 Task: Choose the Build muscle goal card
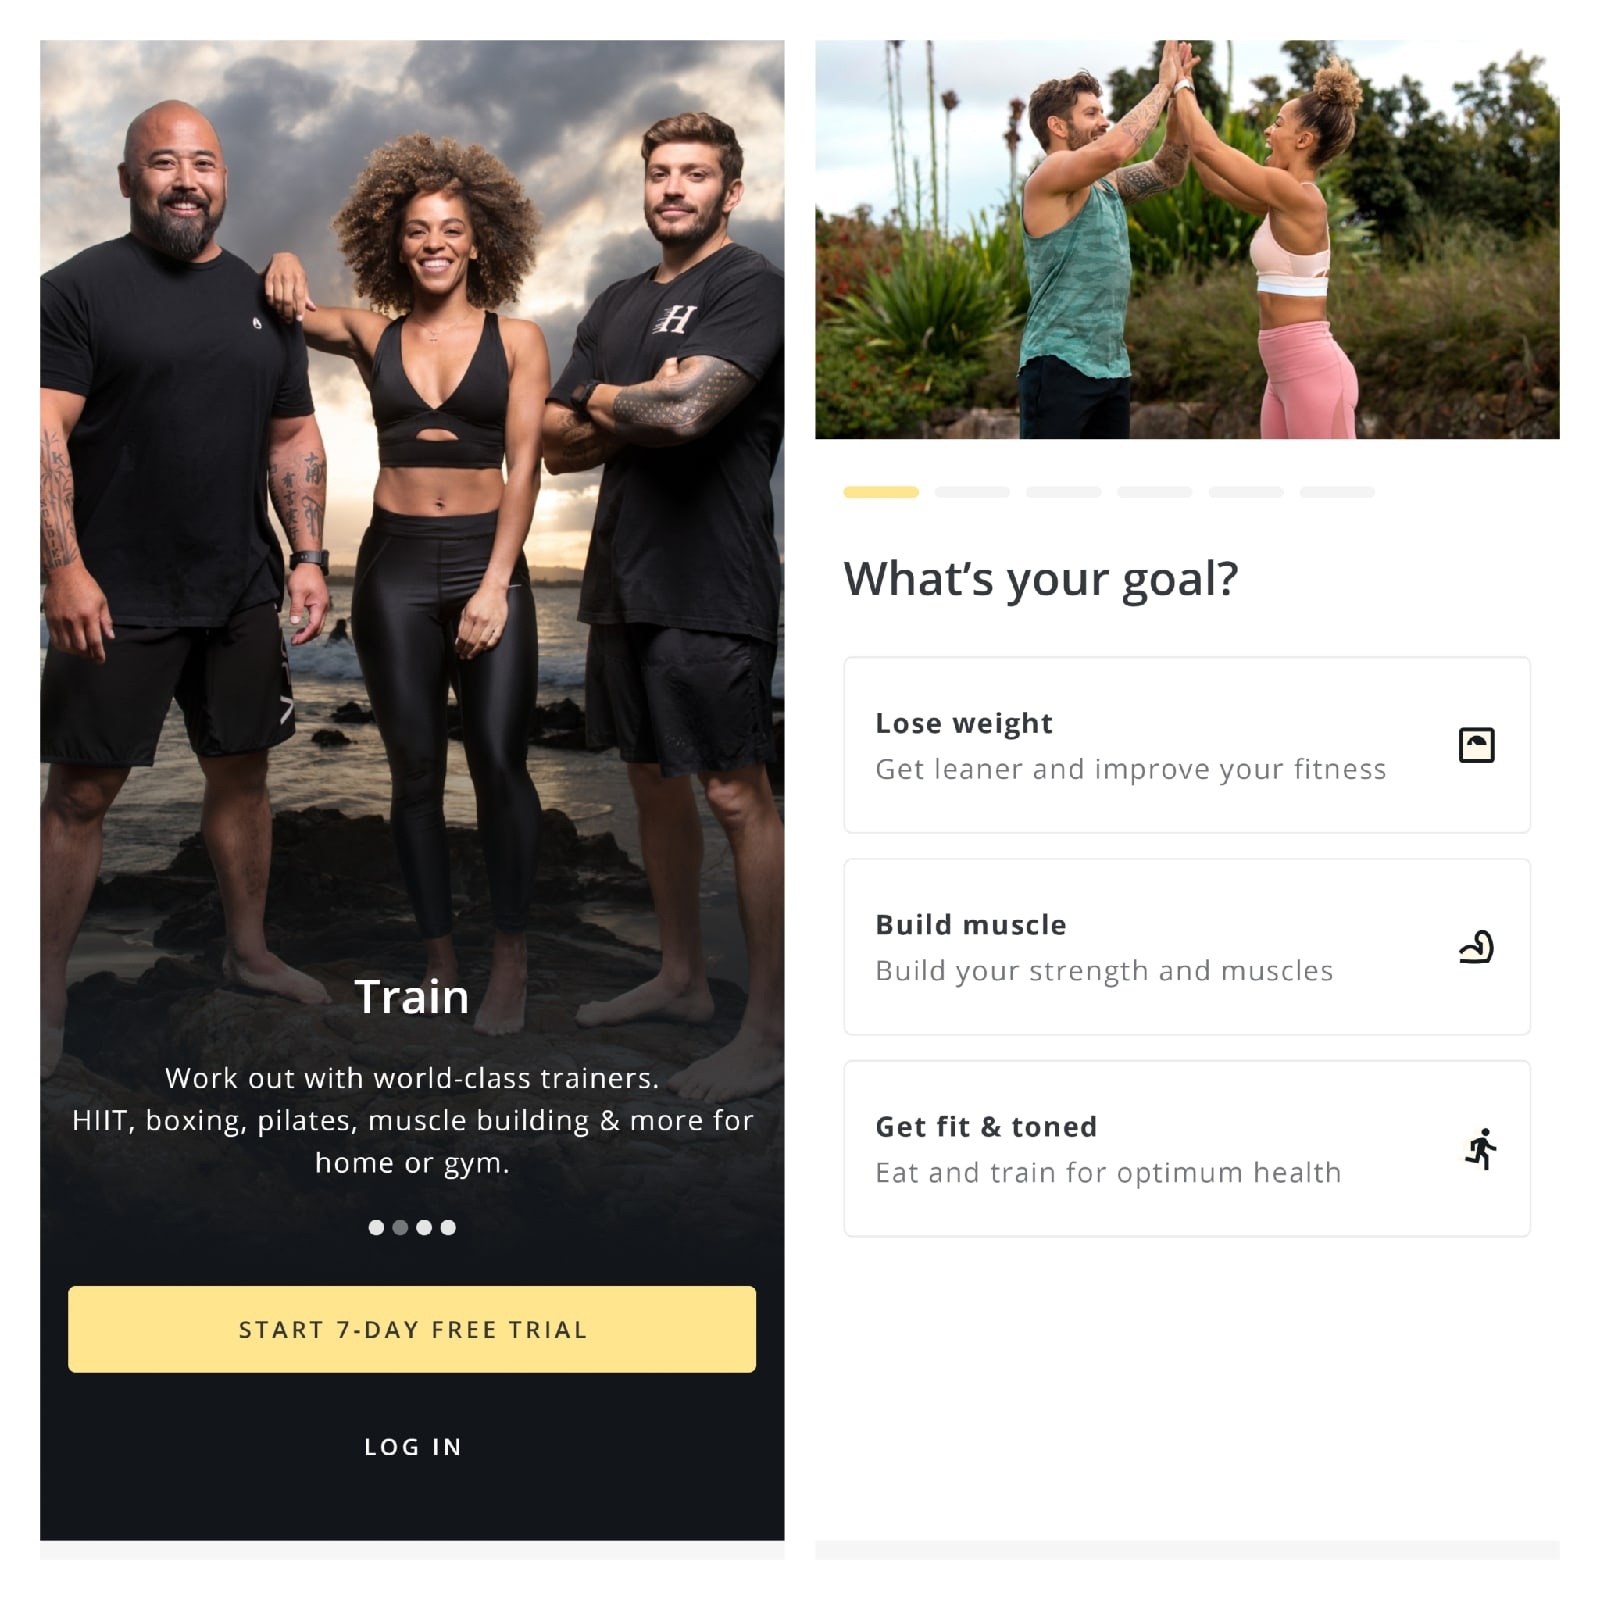[1186, 947]
